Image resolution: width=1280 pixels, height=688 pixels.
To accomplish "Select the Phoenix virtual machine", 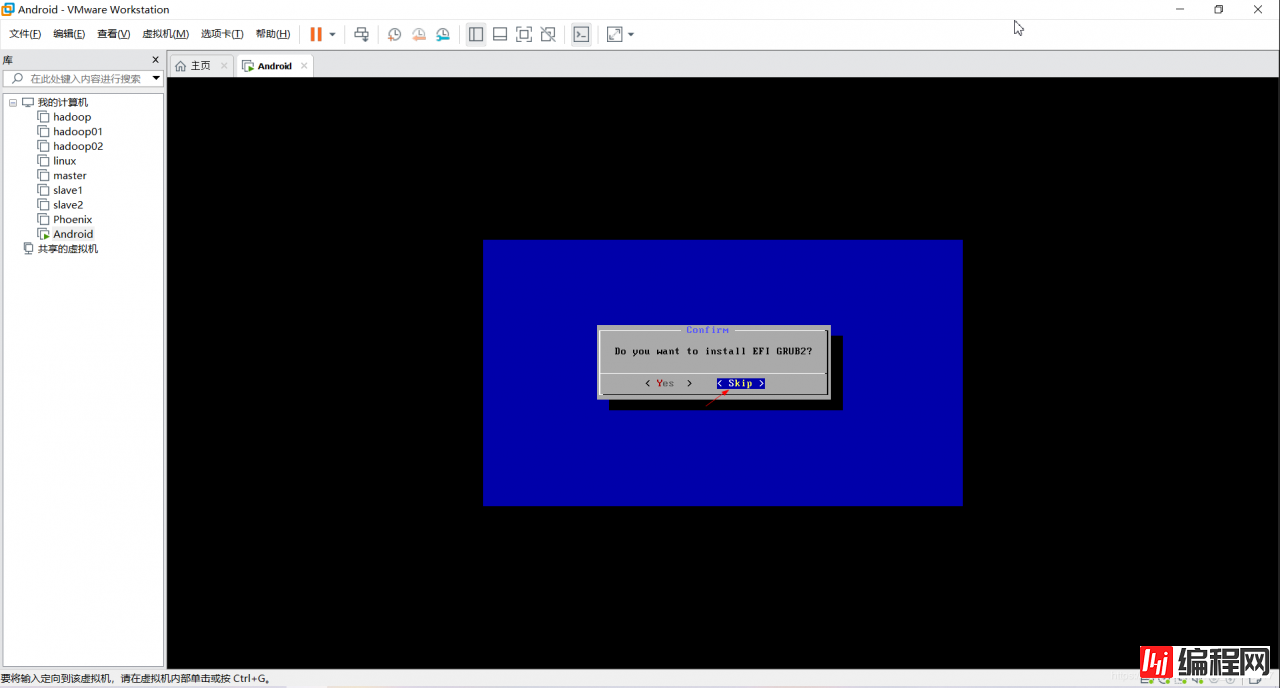I will [73, 219].
